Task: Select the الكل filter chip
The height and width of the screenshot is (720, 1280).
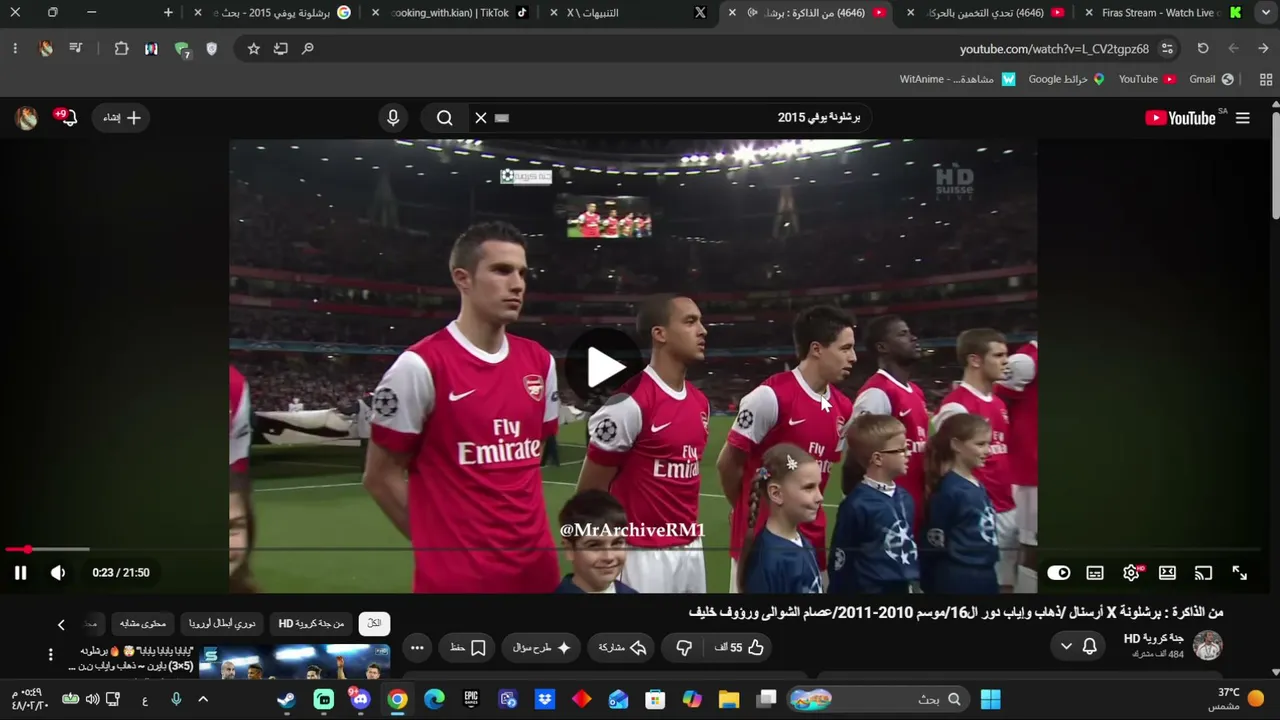Action: point(374,624)
